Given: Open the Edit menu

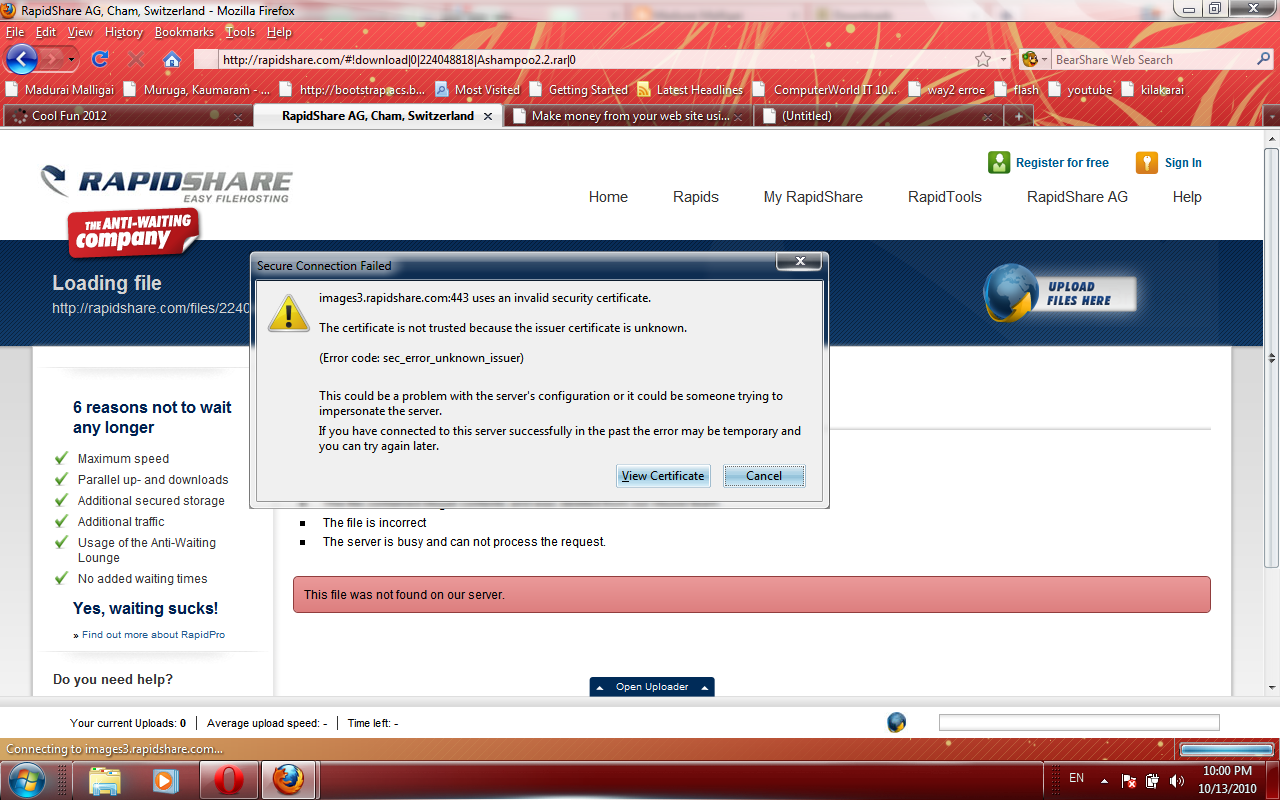Looking at the screenshot, I should (46, 32).
